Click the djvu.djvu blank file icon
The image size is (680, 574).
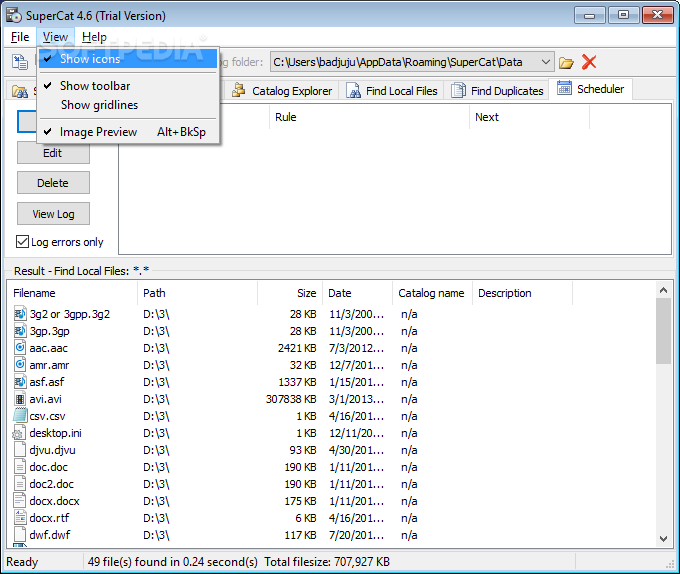20,450
